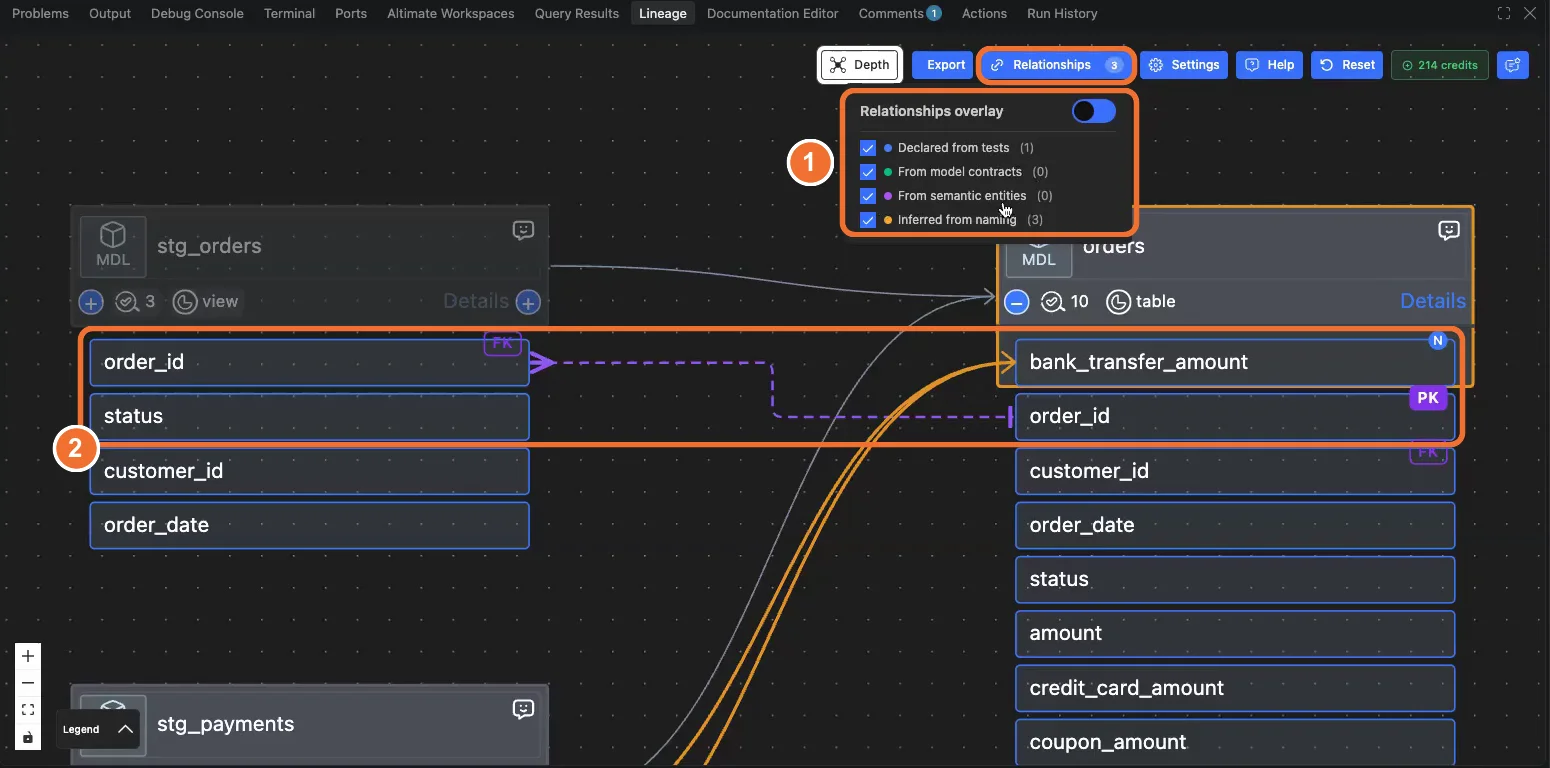
Task: Click the MDL model icon of stg_orders
Action: [x=113, y=246]
